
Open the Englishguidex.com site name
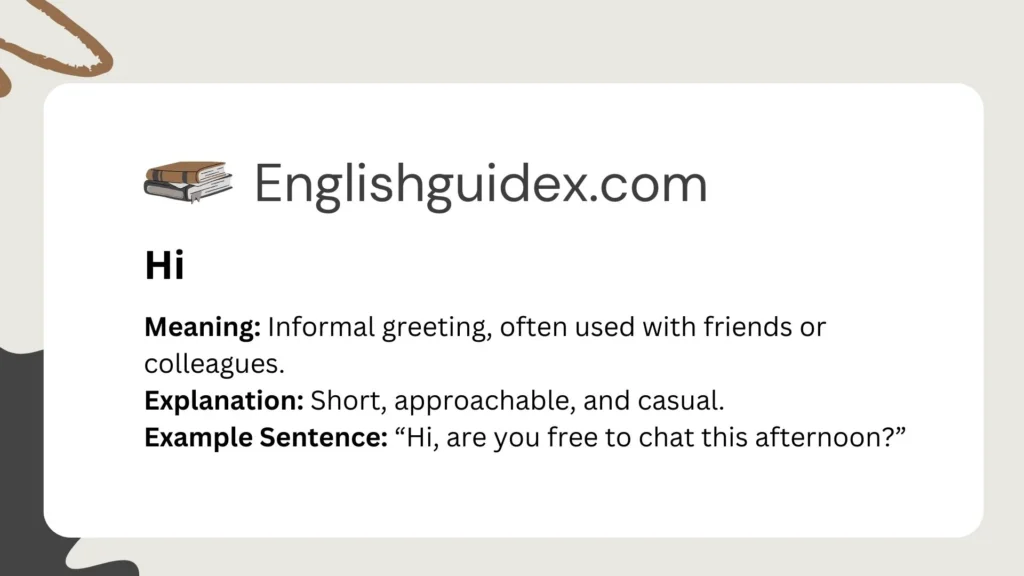click(x=480, y=184)
